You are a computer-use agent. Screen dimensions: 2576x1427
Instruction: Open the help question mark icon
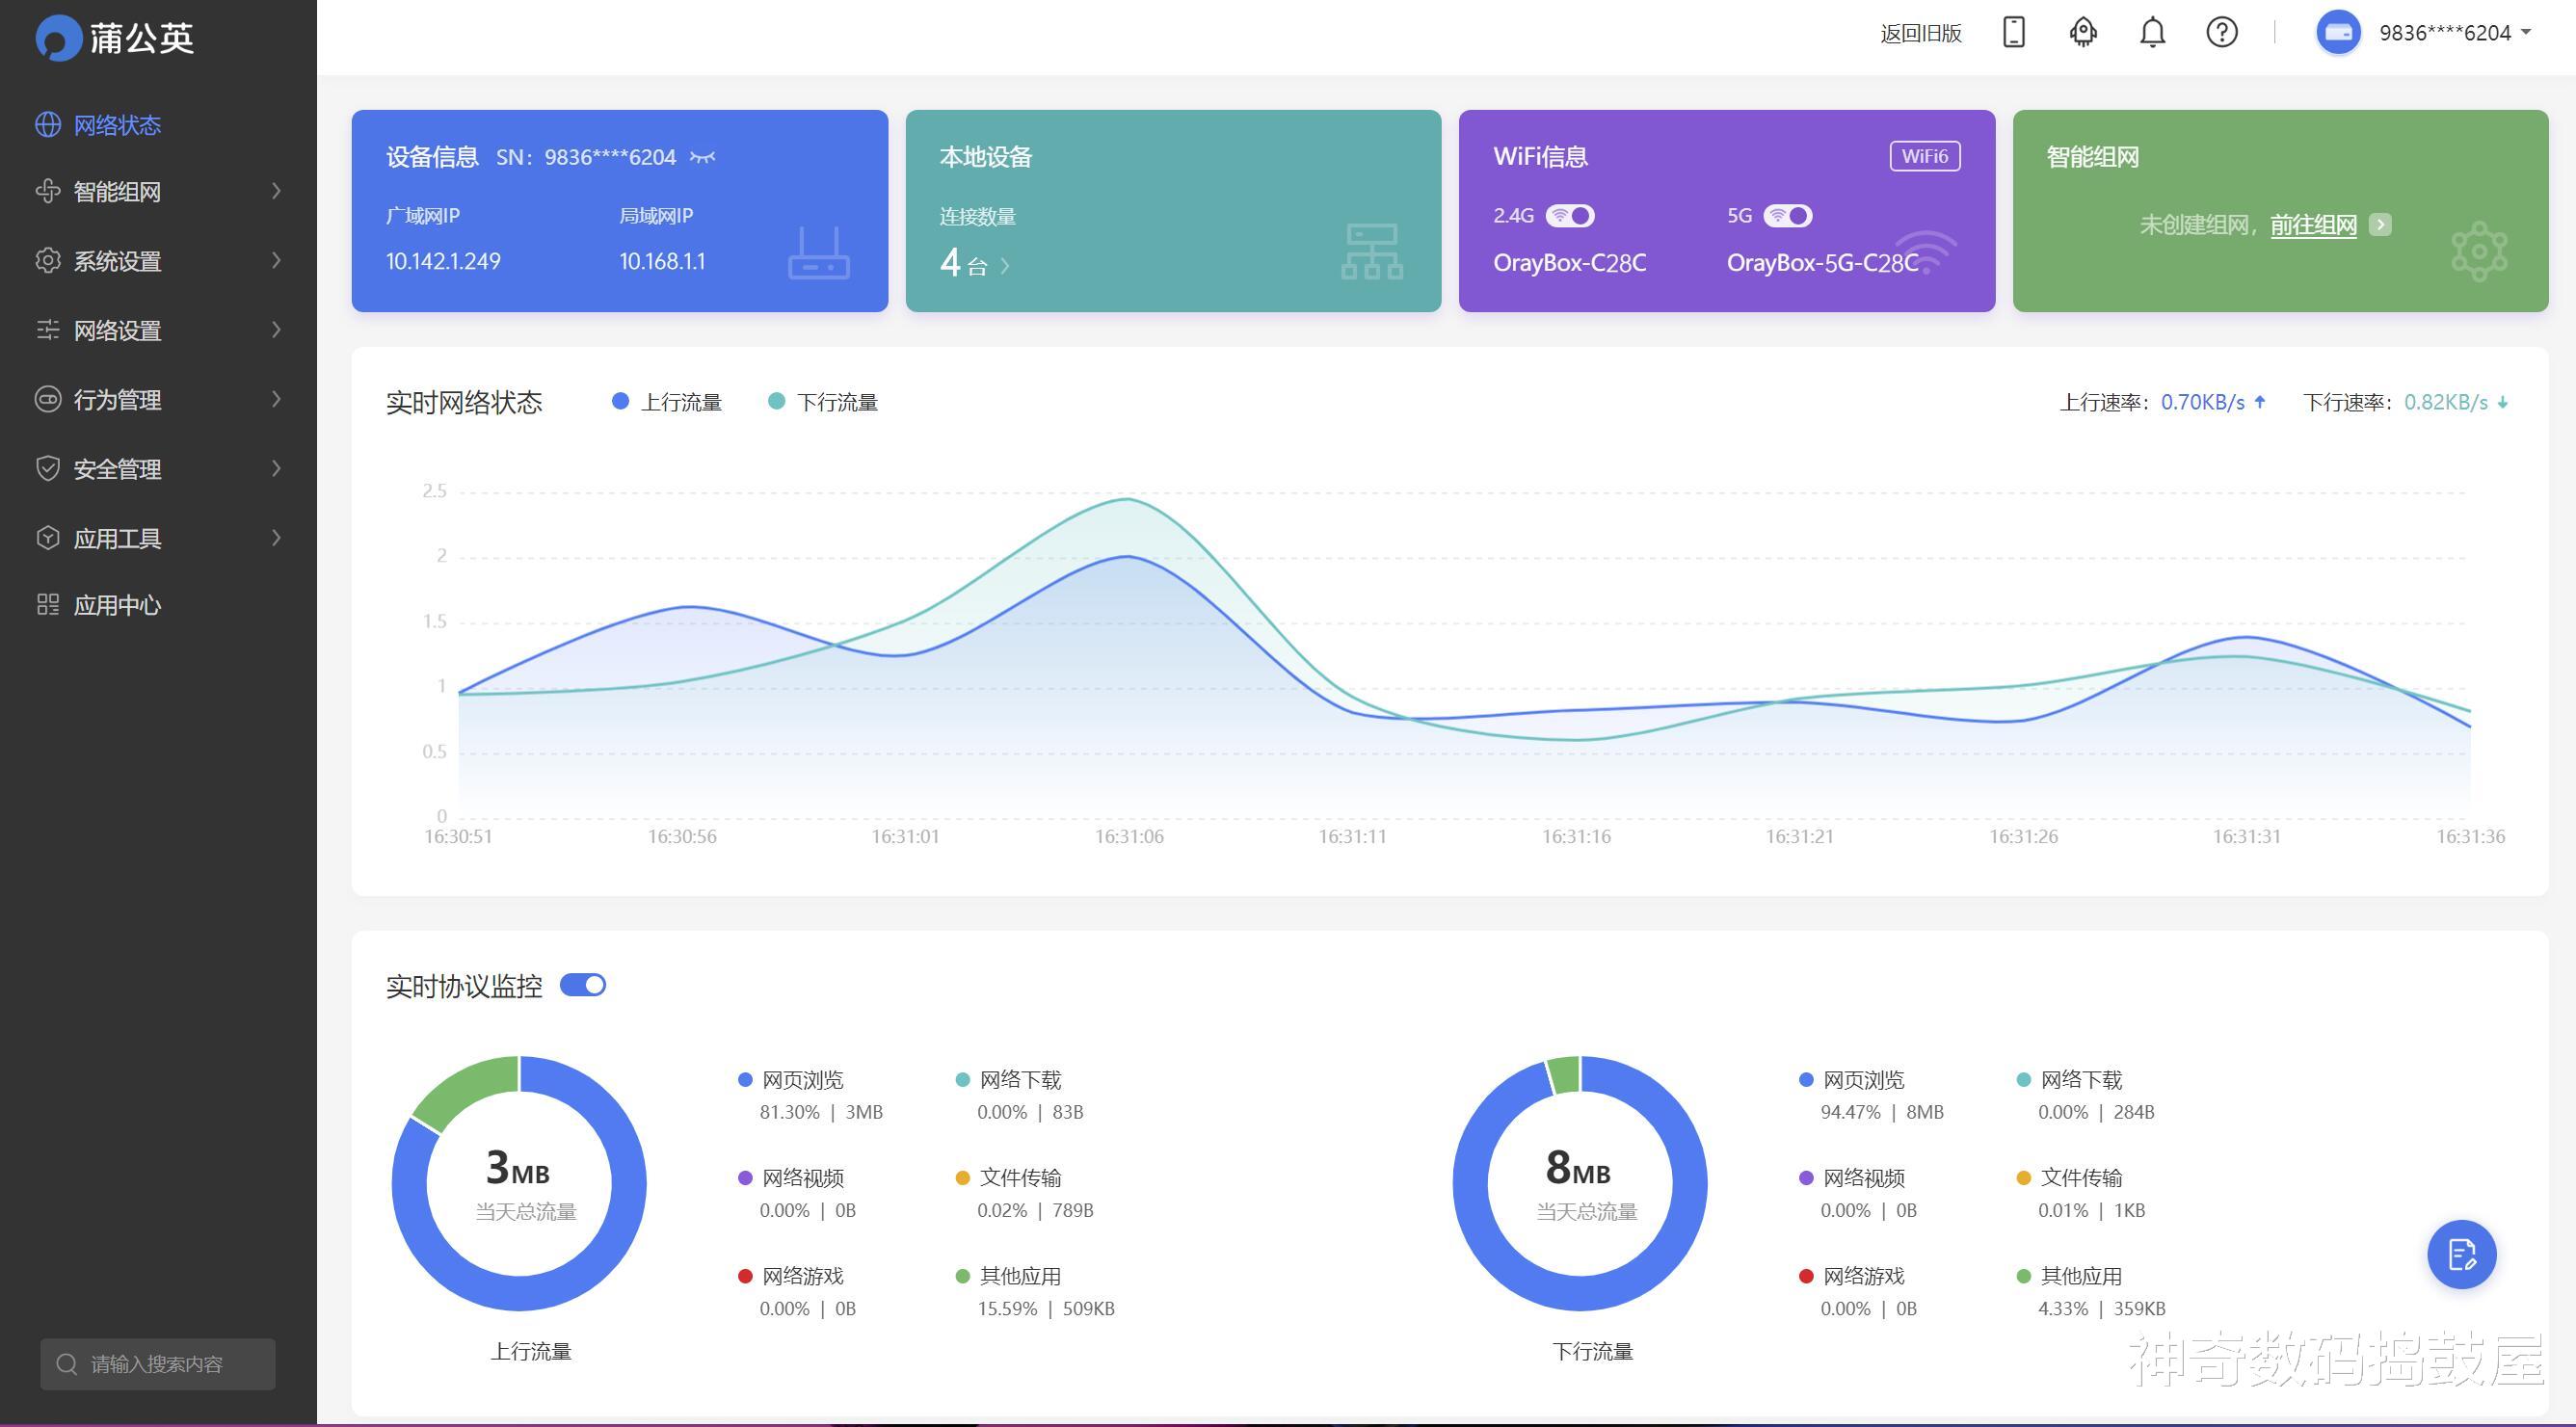2222,32
